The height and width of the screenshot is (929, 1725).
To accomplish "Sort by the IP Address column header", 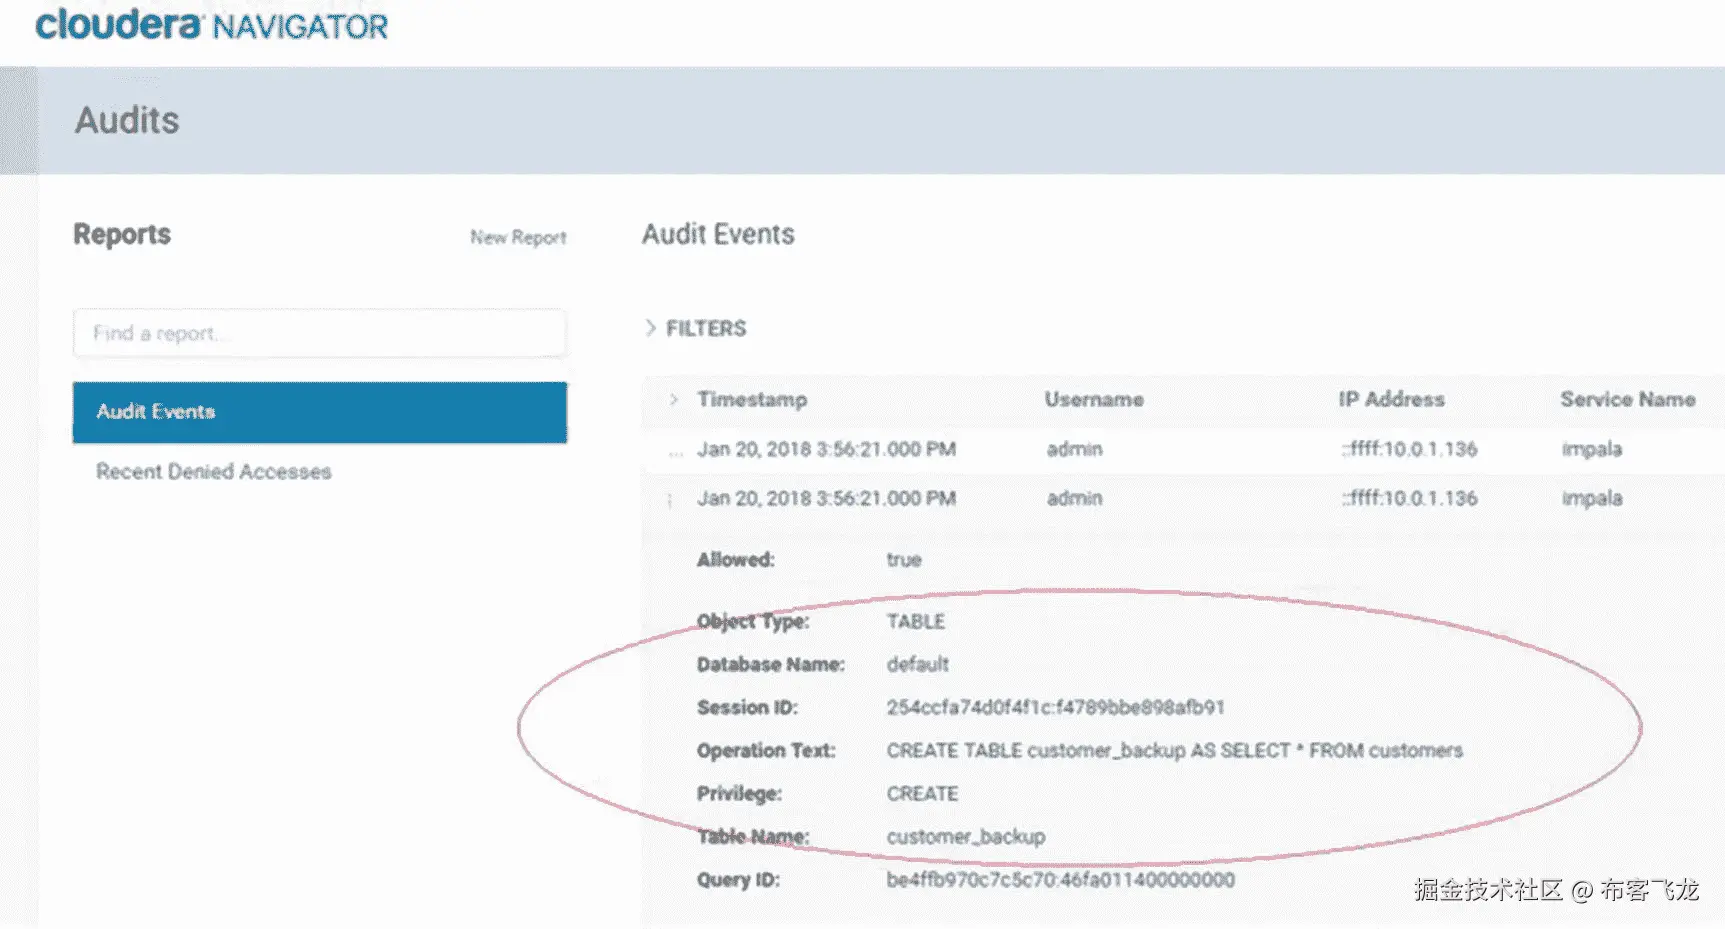I will (1392, 399).
